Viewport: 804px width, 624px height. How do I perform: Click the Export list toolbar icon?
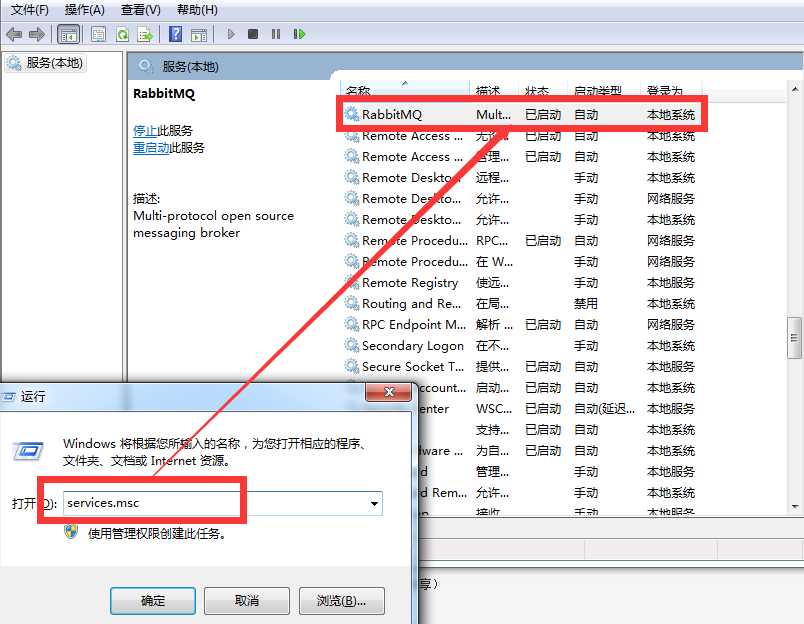145,34
